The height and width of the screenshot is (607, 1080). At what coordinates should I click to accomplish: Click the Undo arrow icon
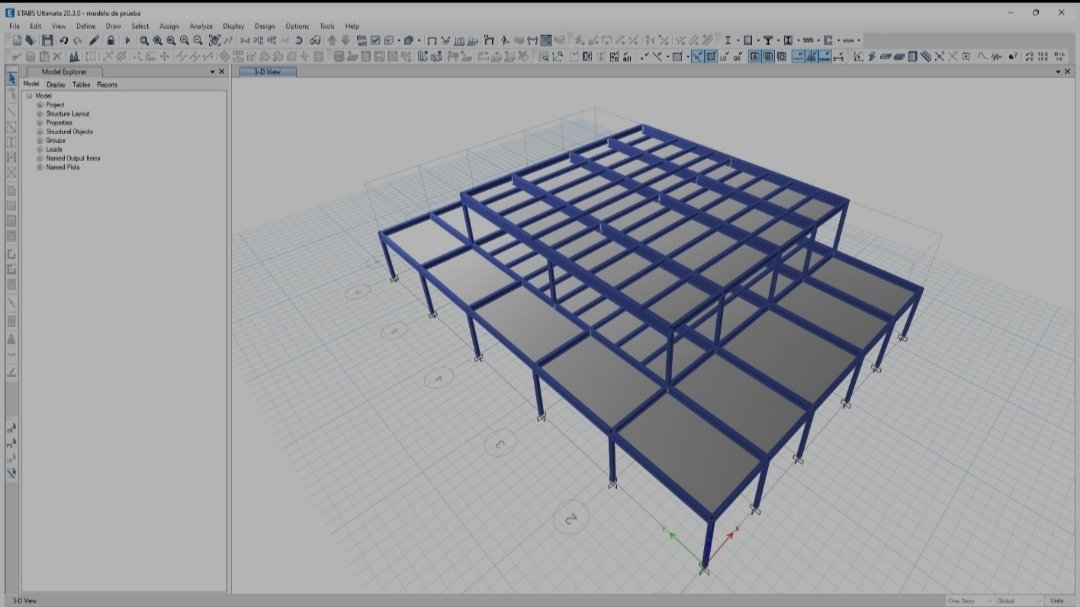tap(63, 41)
